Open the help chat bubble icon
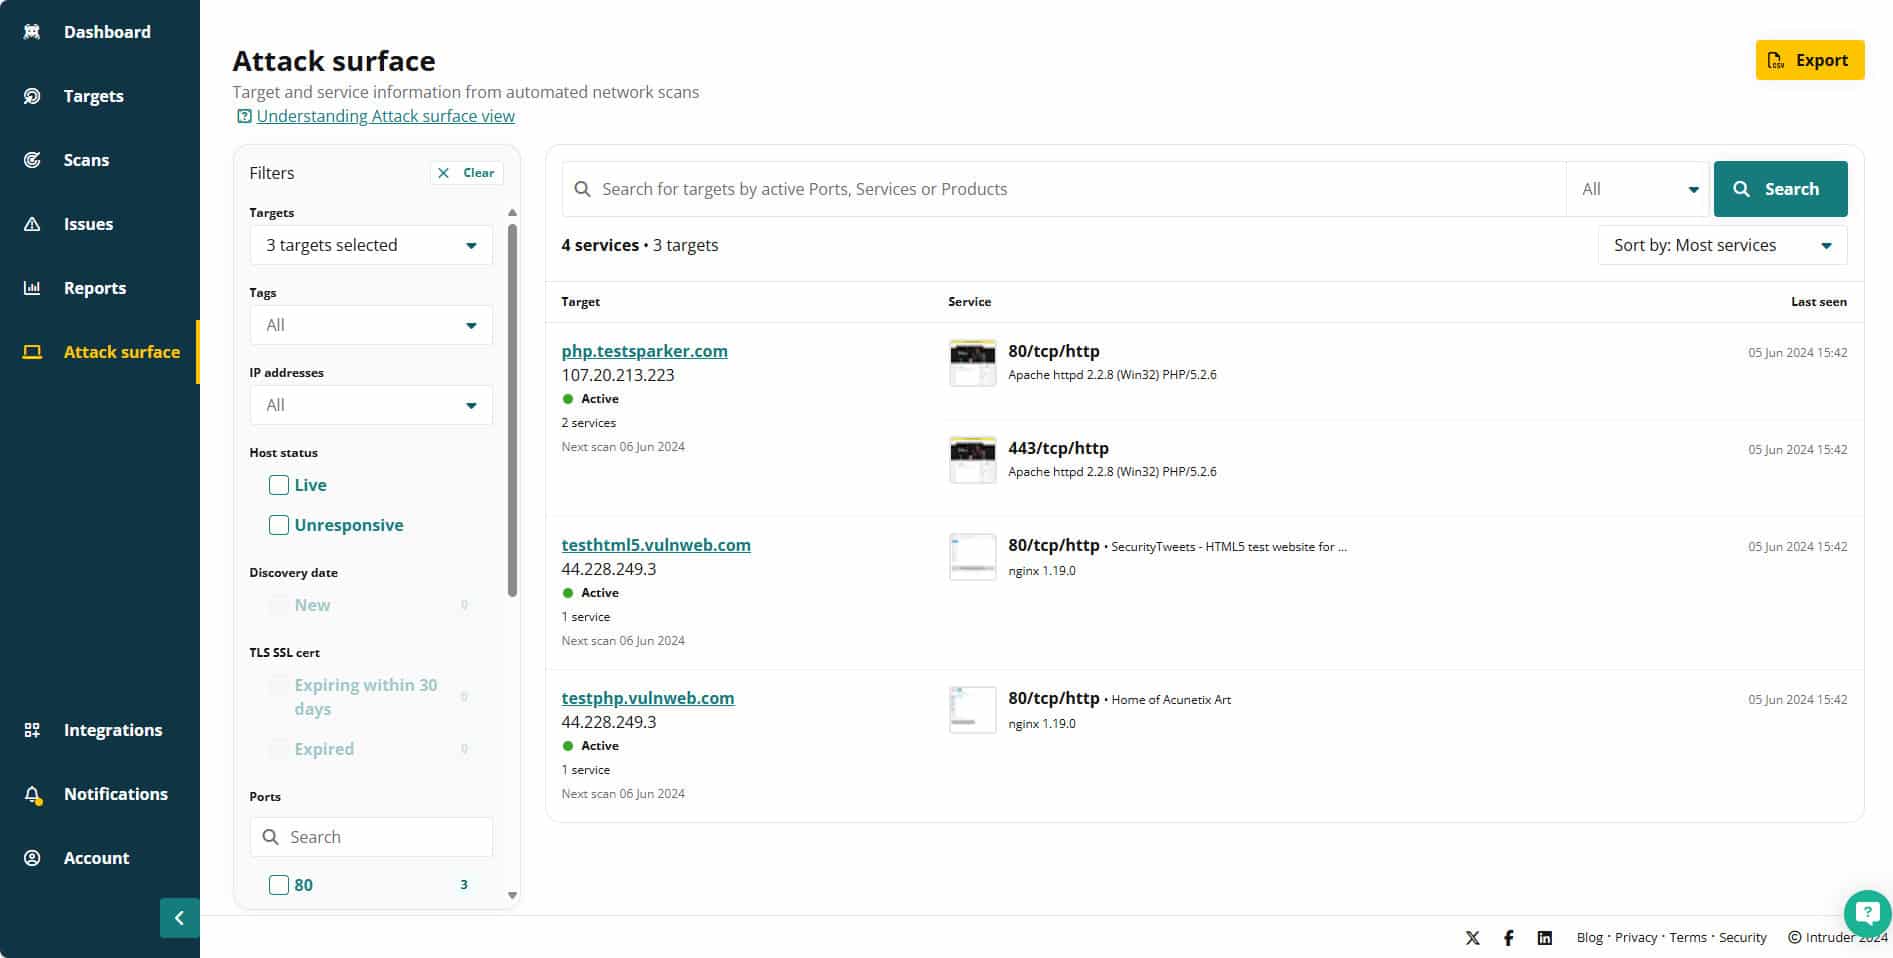 tap(1867, 913)
